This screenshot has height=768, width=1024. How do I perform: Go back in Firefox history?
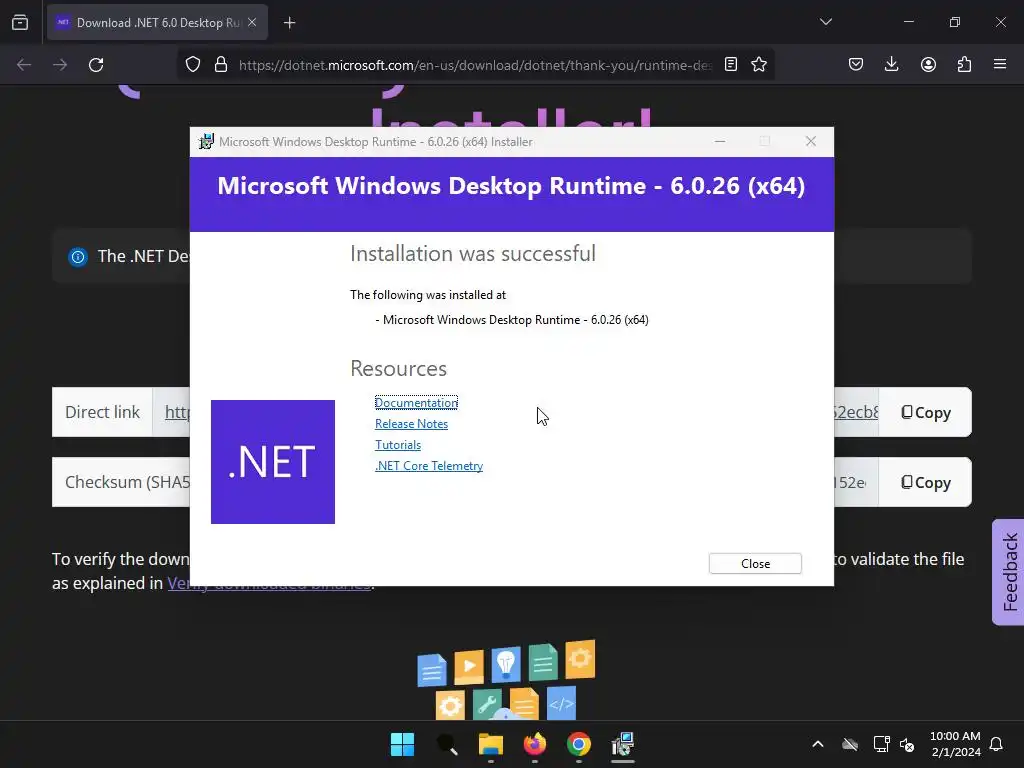point(24,65)
